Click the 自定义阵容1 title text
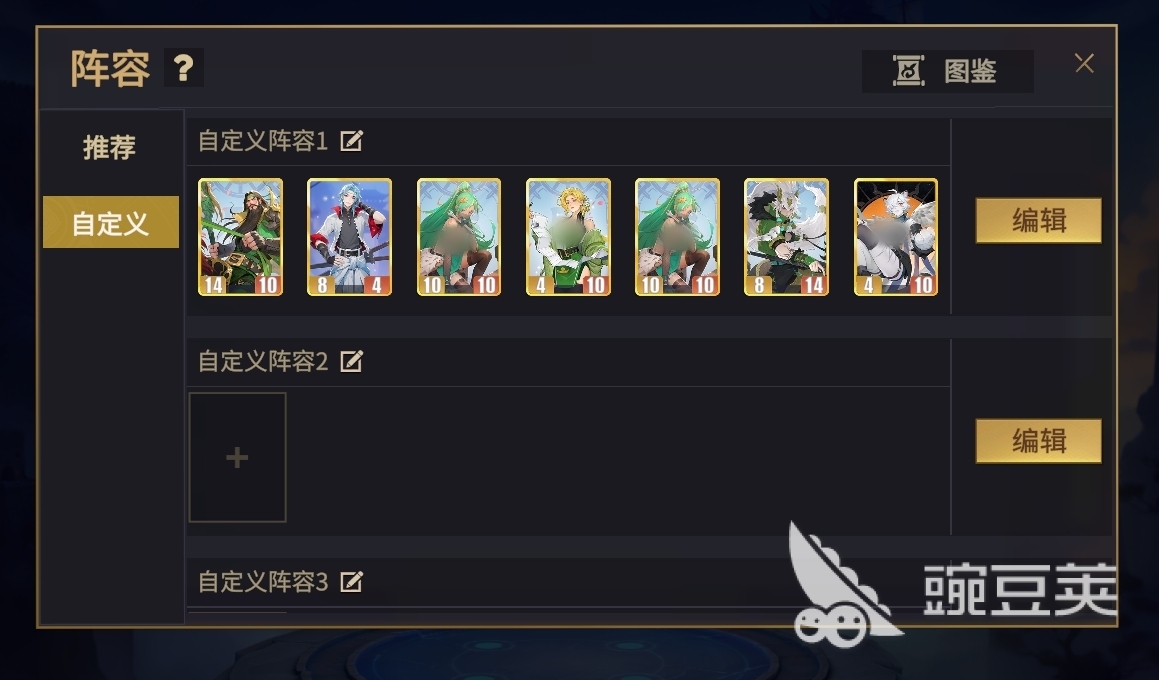The image size is (1159, 680). 263,141
